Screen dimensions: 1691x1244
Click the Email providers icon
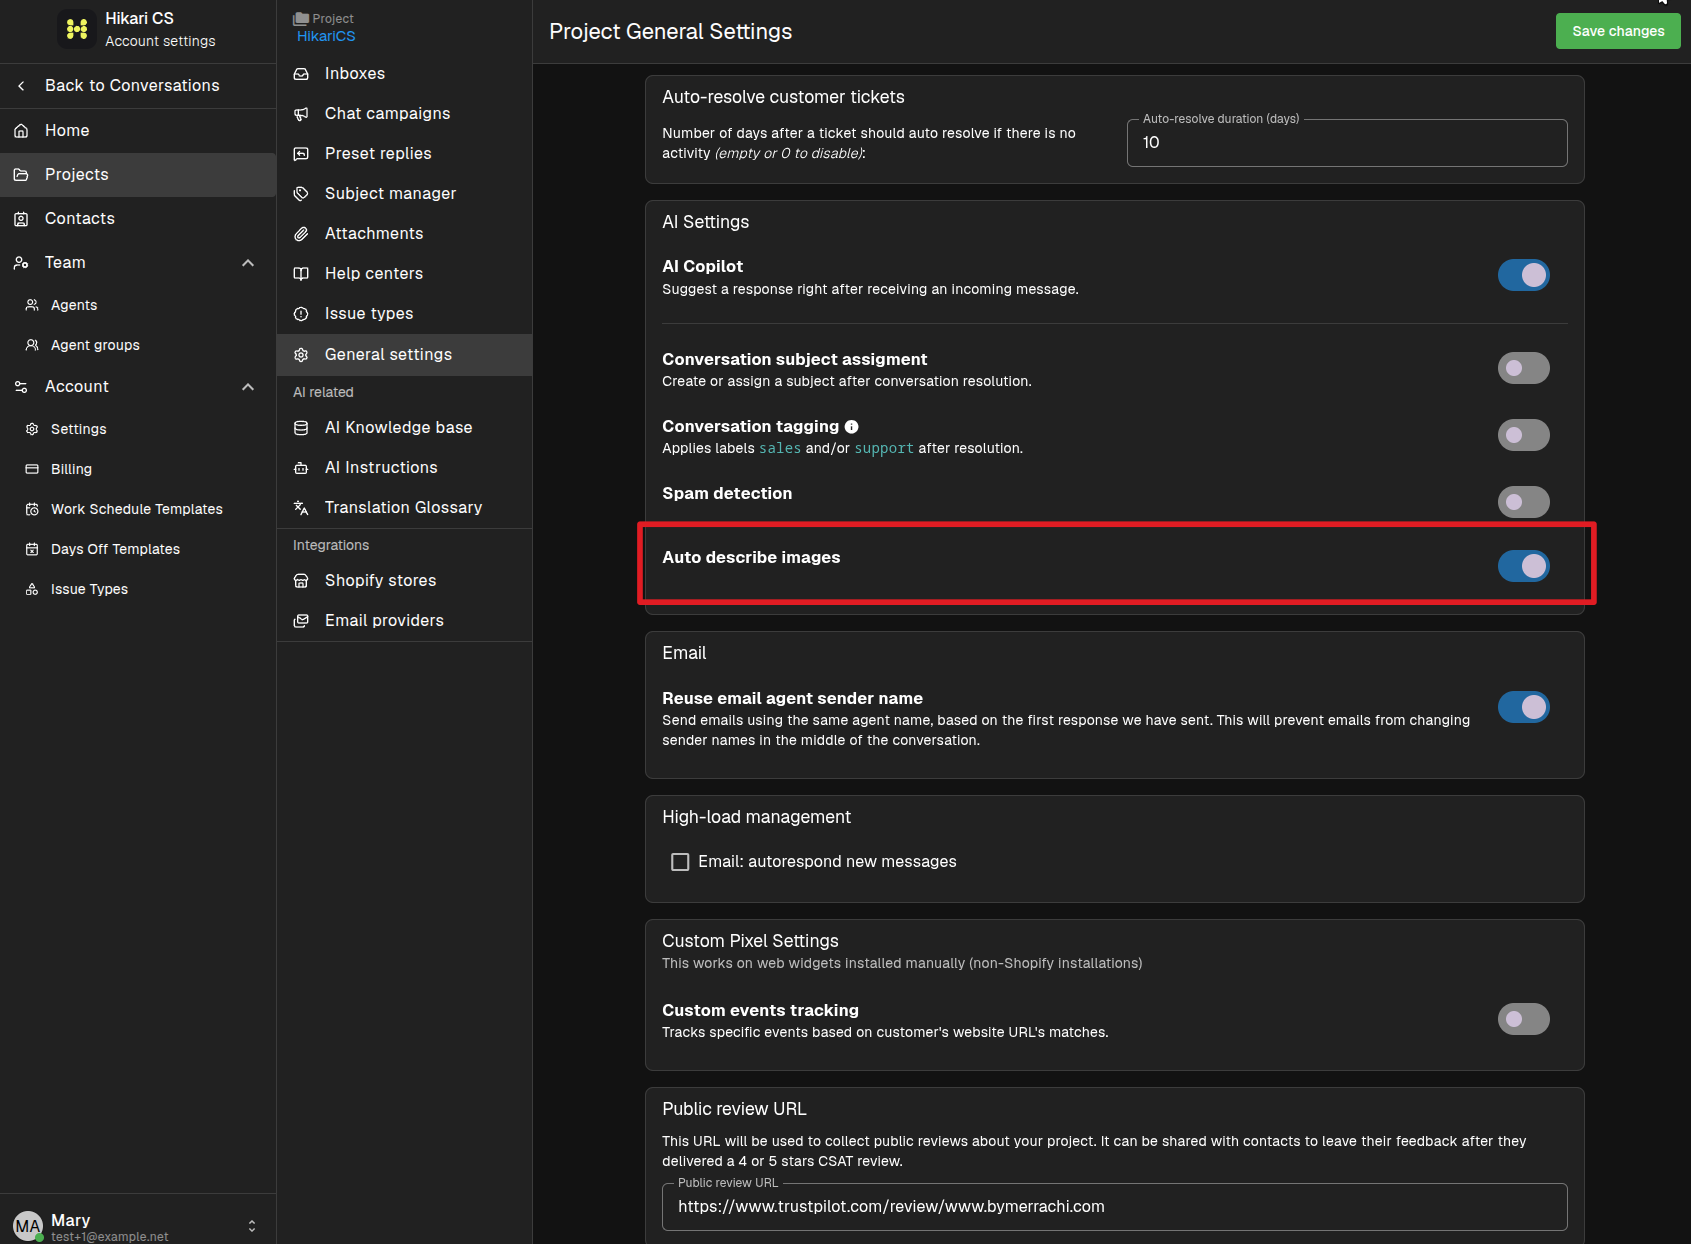coord(301,621)
